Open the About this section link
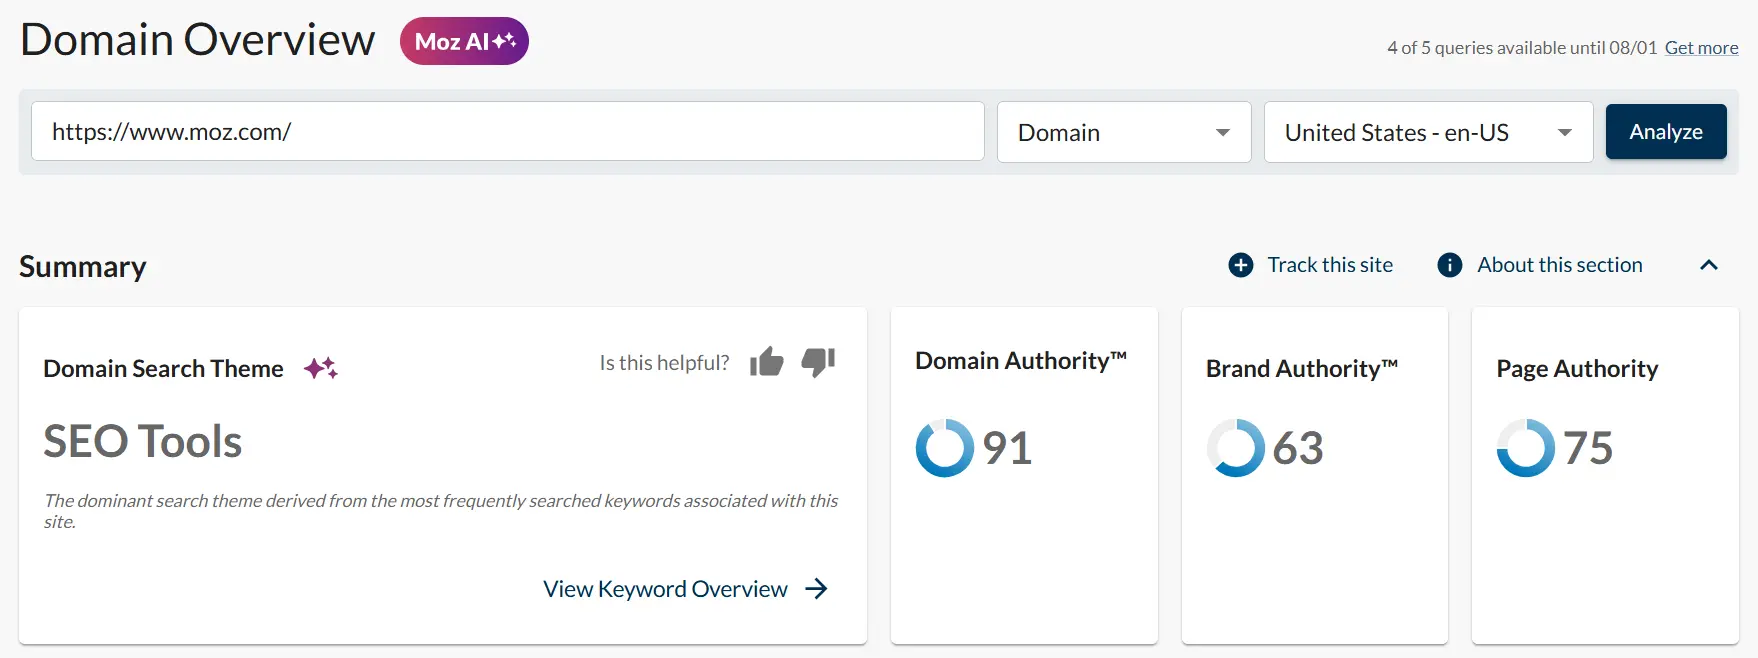Image resolution: width=1758 pixels, height=658 pixels. pos(1560,265)
